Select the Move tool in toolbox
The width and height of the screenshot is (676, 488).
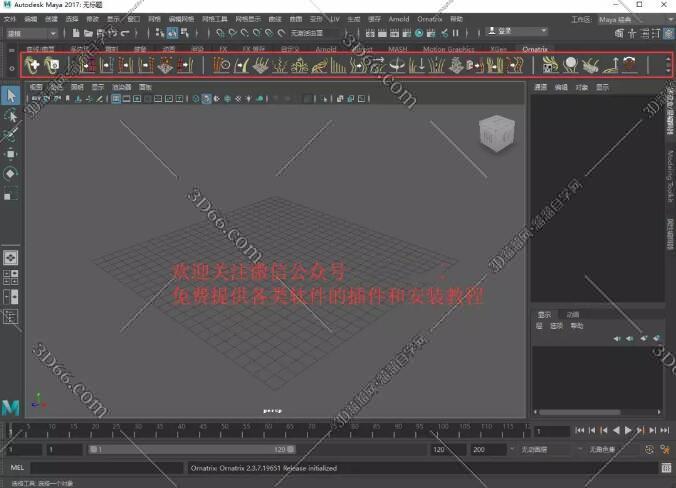coord(11,154)
